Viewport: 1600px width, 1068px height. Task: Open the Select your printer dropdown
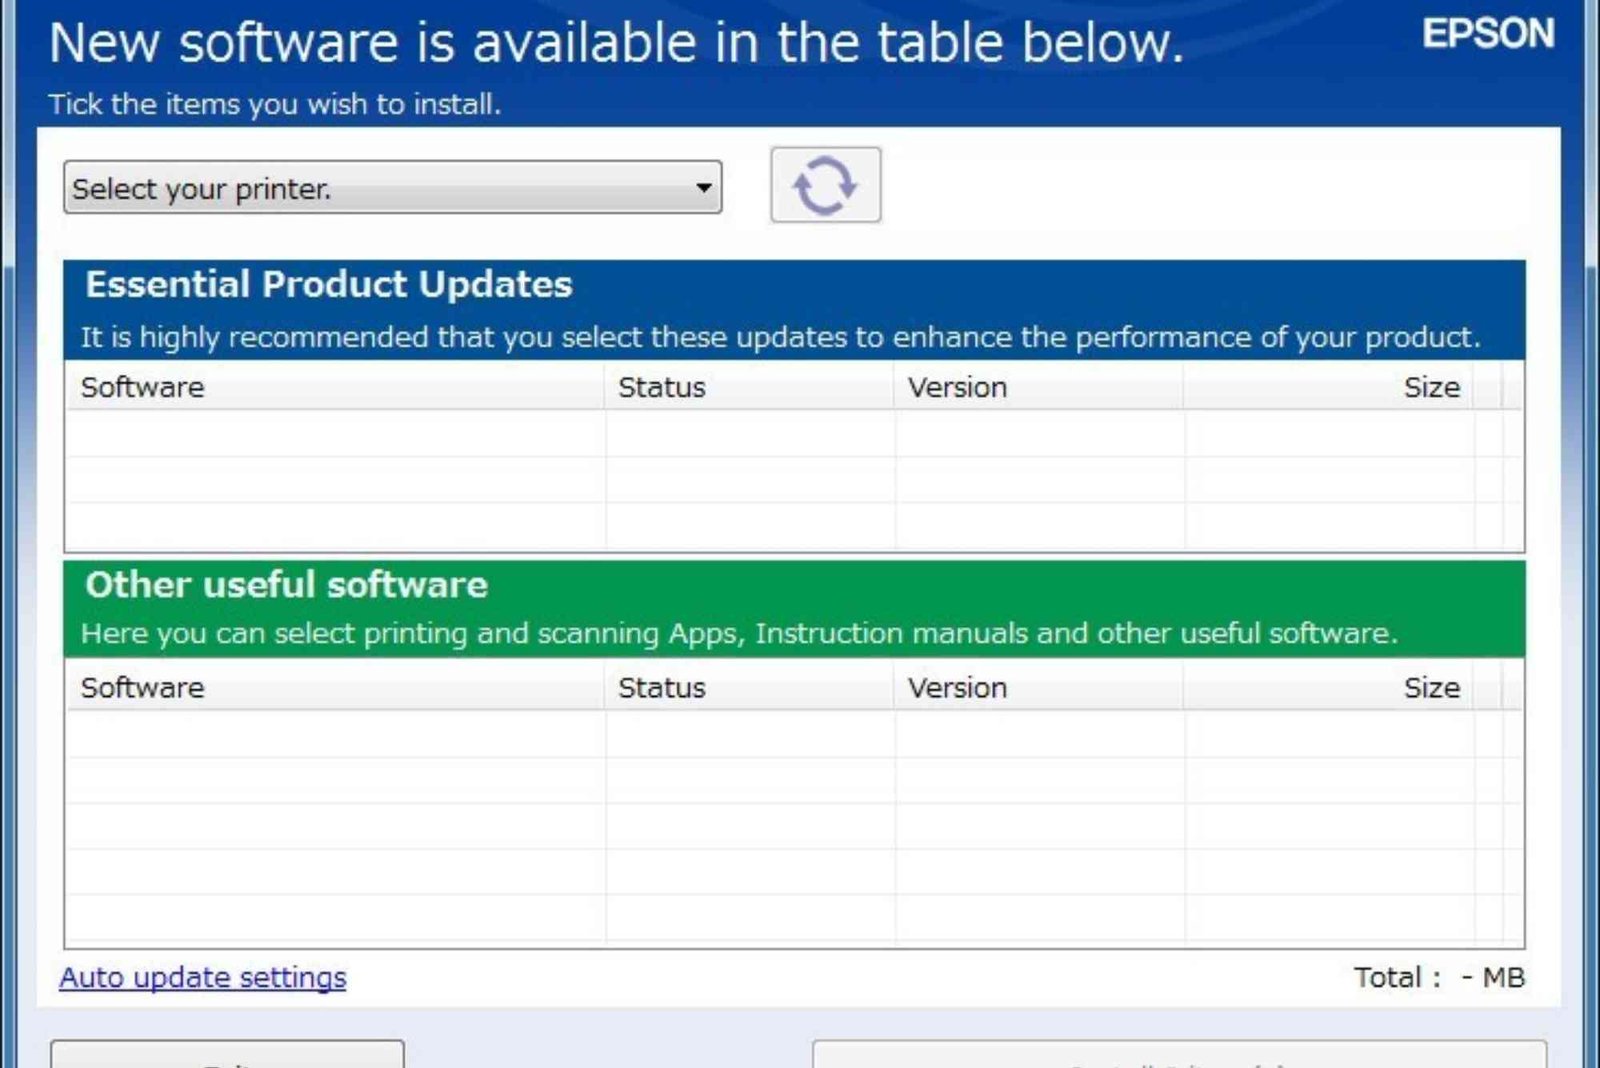392,187
